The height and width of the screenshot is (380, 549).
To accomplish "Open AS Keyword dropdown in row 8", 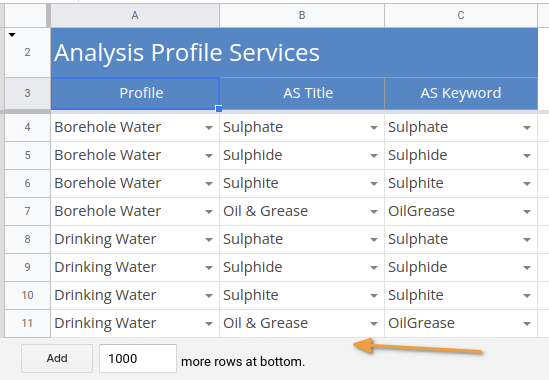I will (527, 240).
